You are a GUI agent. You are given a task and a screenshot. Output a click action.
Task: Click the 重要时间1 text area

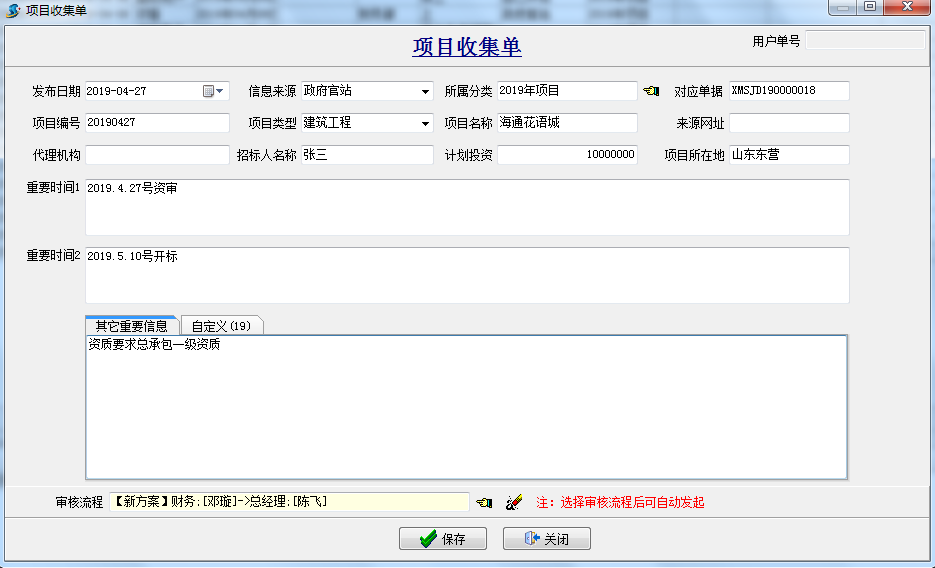(466, 208)
